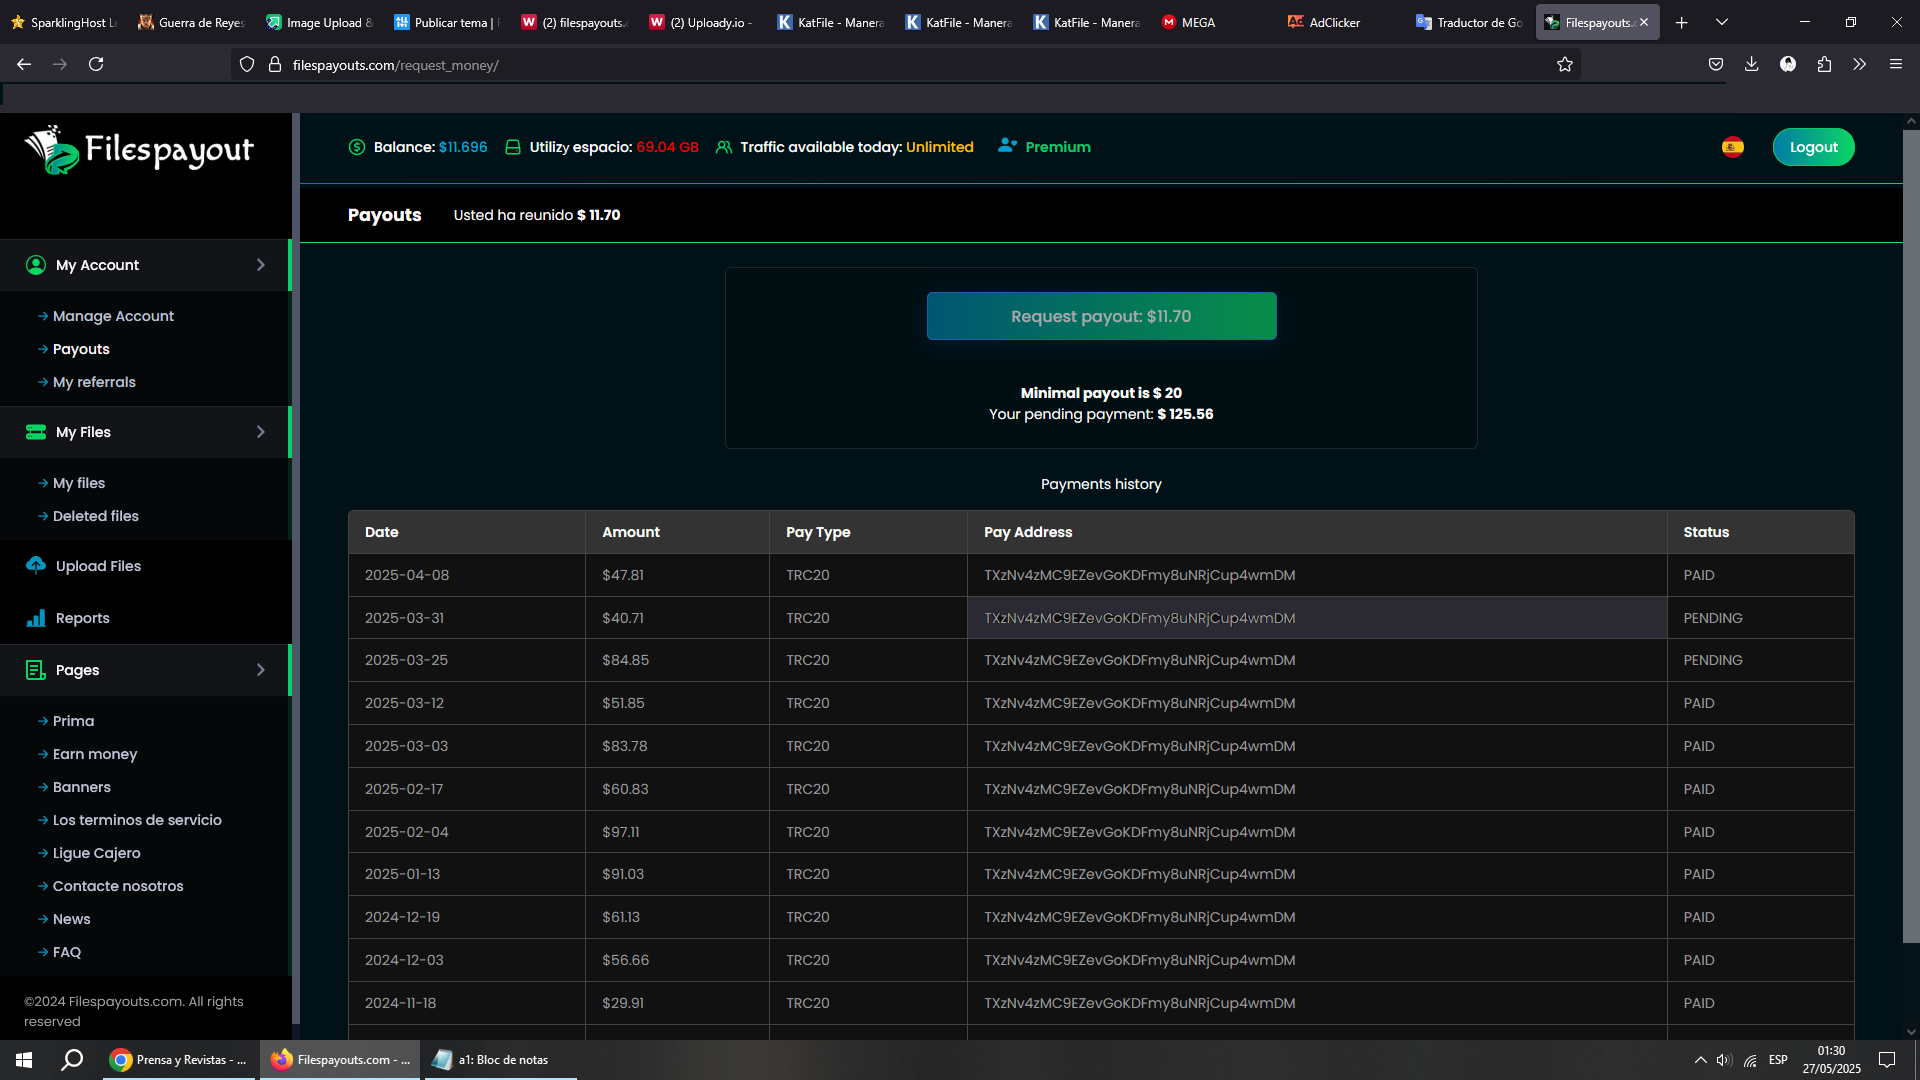Viewport: 1920px width, 1080px height.
Task: Collapse the Pages sidebar section
Action: [261, 670]
